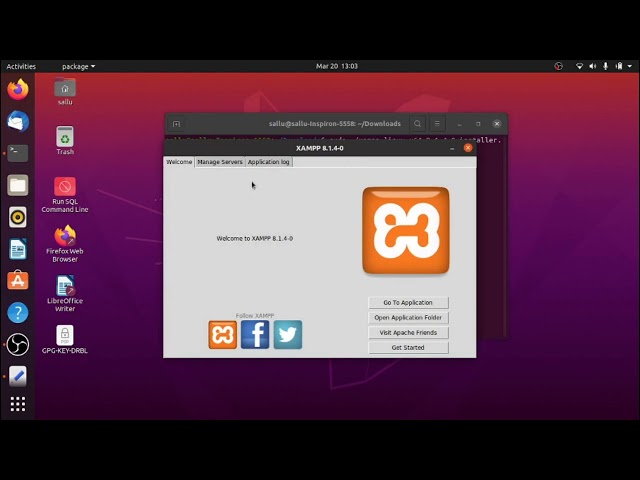This screenshot has height=480, width=640.
Task: Open Ubuntu Software from the dock
Action: click(18, 280)
